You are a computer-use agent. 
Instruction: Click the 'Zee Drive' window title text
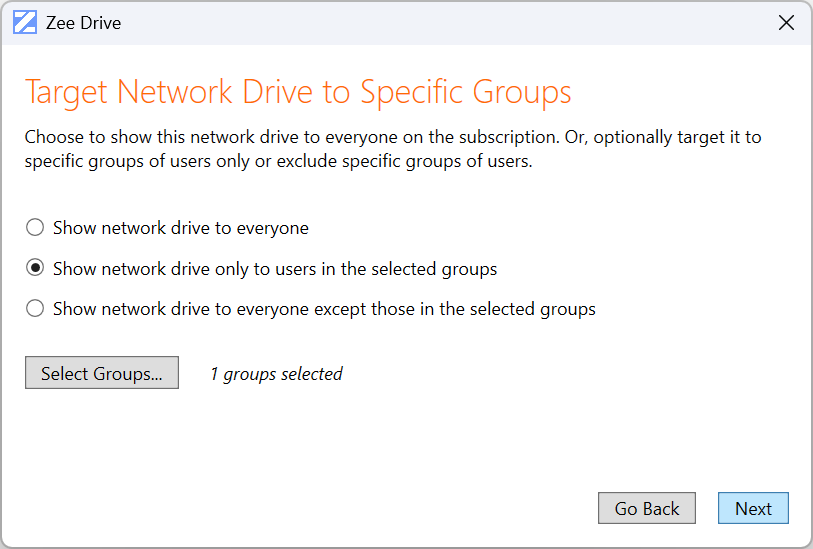point(83,23)
